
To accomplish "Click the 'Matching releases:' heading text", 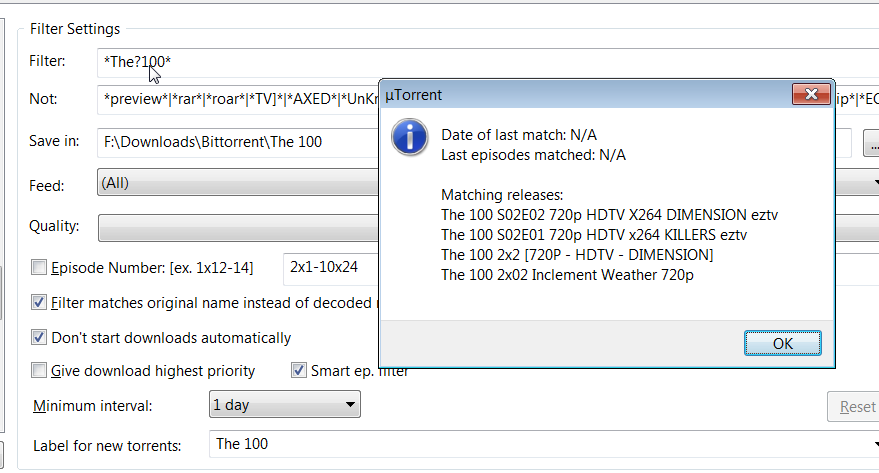I will (x=502, y=195).
